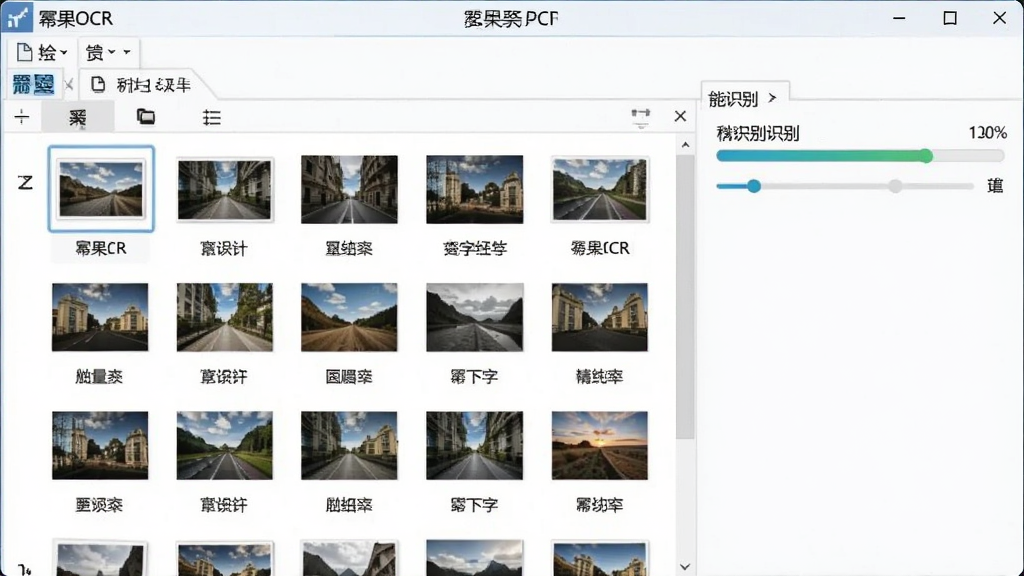Select the grey cloudy mountain road thumbnail
1024x576 pixels.
[475, 317]
